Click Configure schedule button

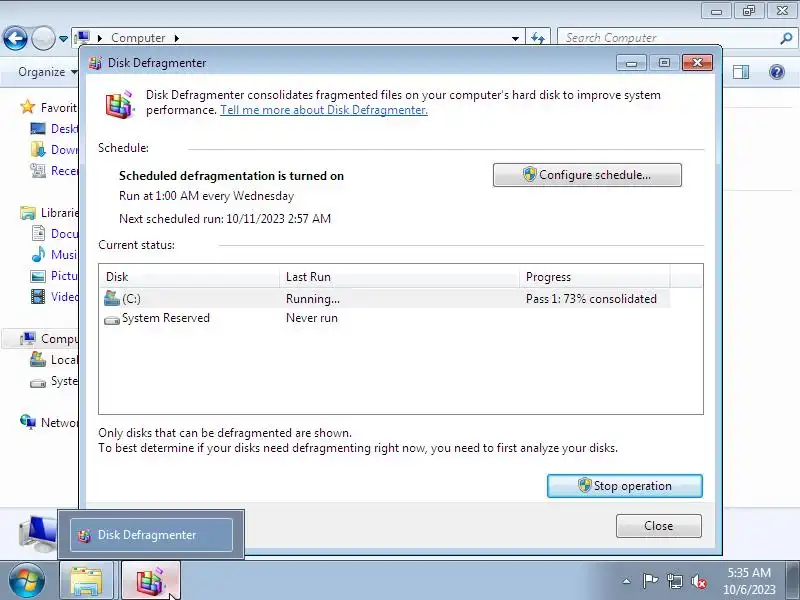click(587, 175)
